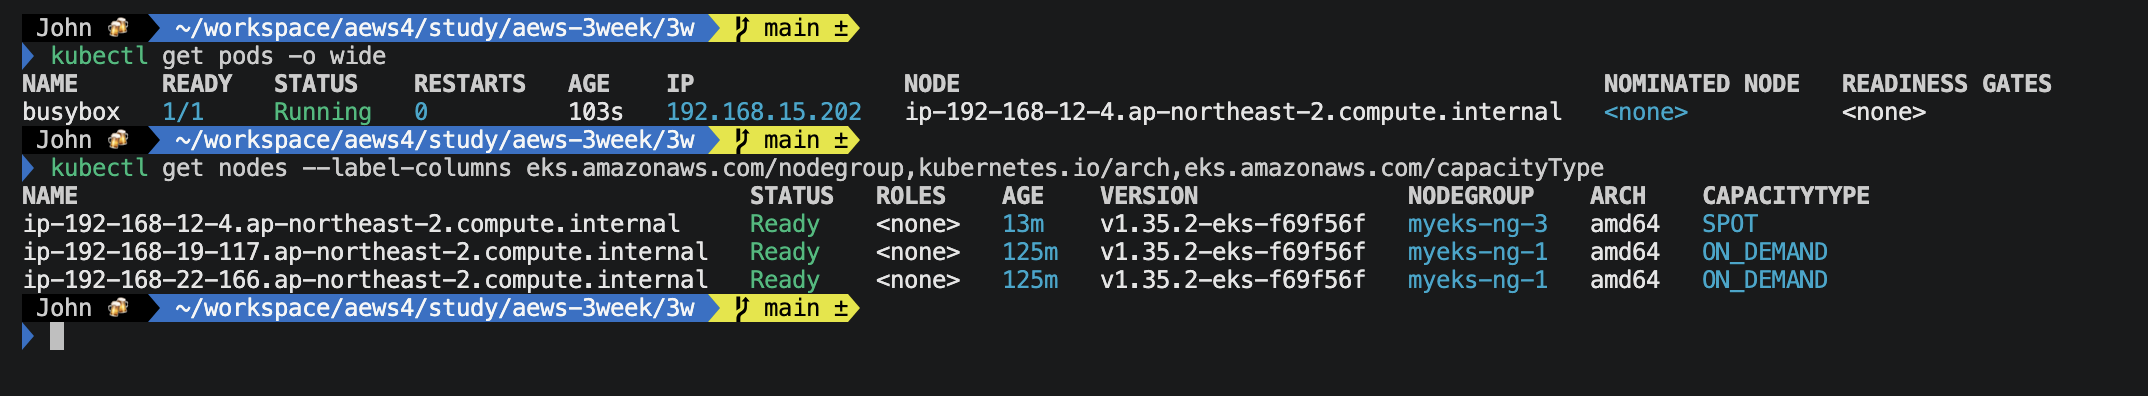Click the pod age '103s'
The width and height of the screenshot is (2148, 396).
[x=596, y=112]
